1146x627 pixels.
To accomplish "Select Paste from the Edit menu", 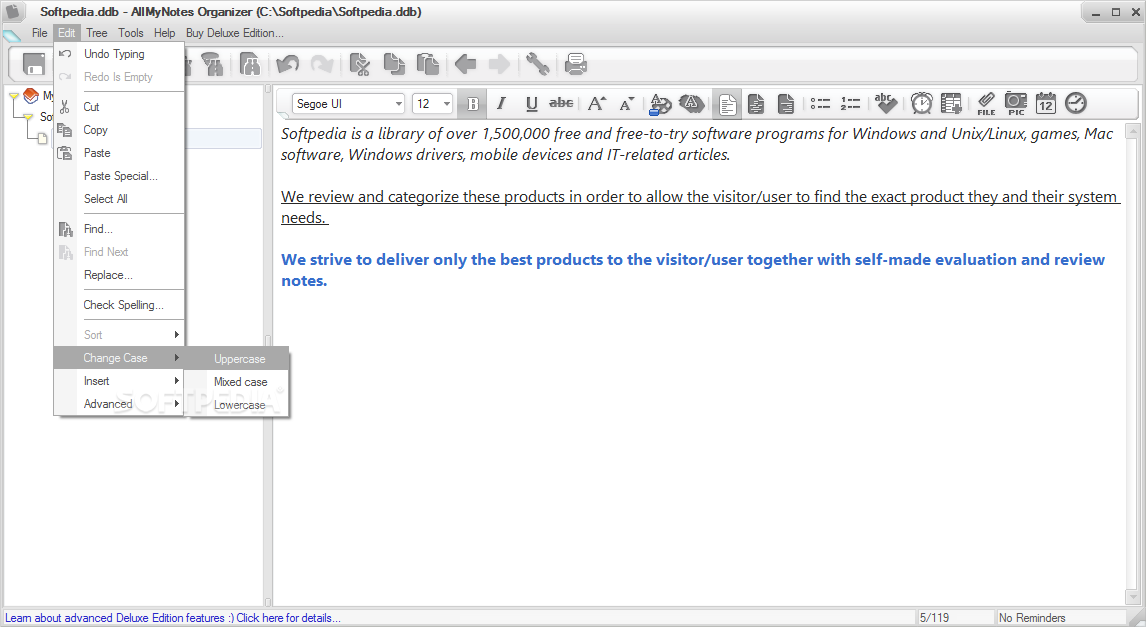I will [119, 153].
